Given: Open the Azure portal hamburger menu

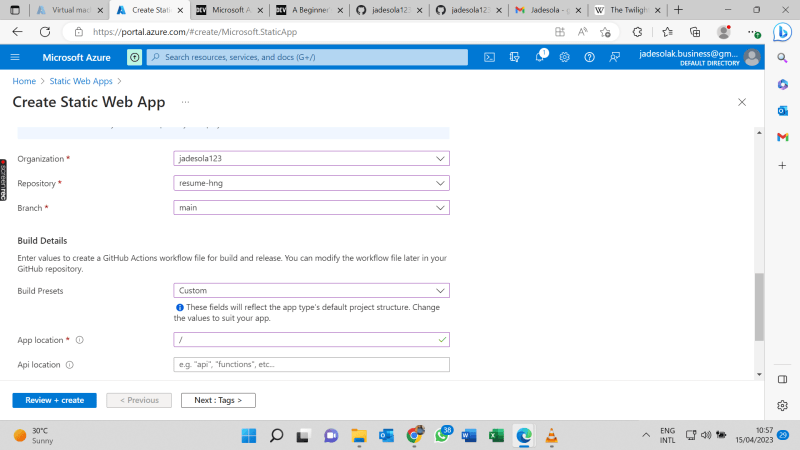Looking at the screenshot, I should (x=15, y=57).
